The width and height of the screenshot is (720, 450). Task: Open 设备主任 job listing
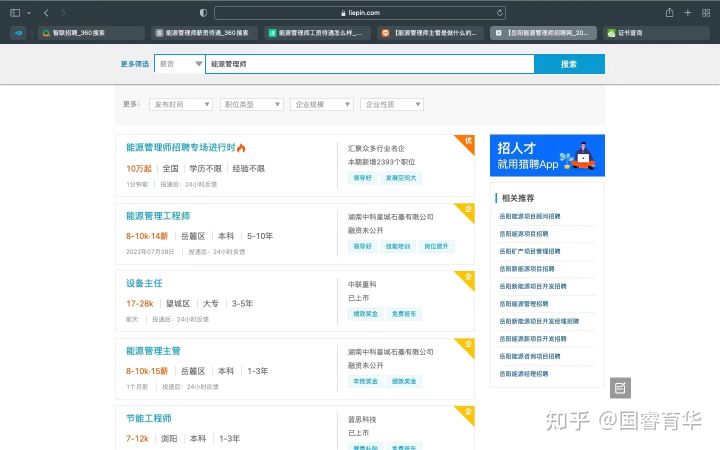click(x=144, y=283)
